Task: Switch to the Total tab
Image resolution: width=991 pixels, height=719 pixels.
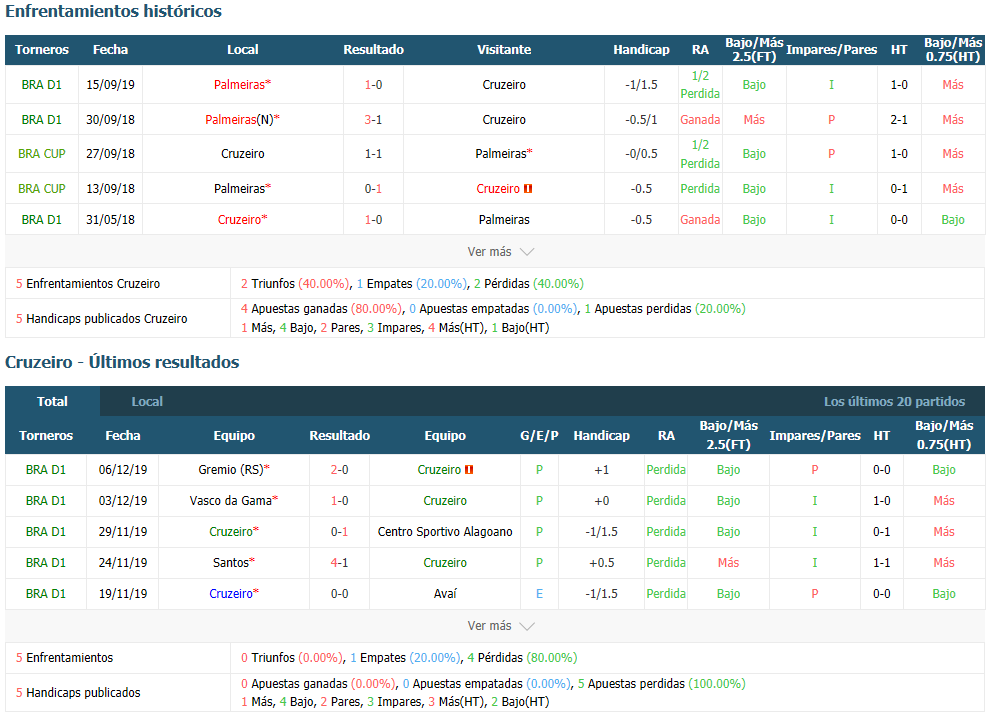Action: (52, 401)
